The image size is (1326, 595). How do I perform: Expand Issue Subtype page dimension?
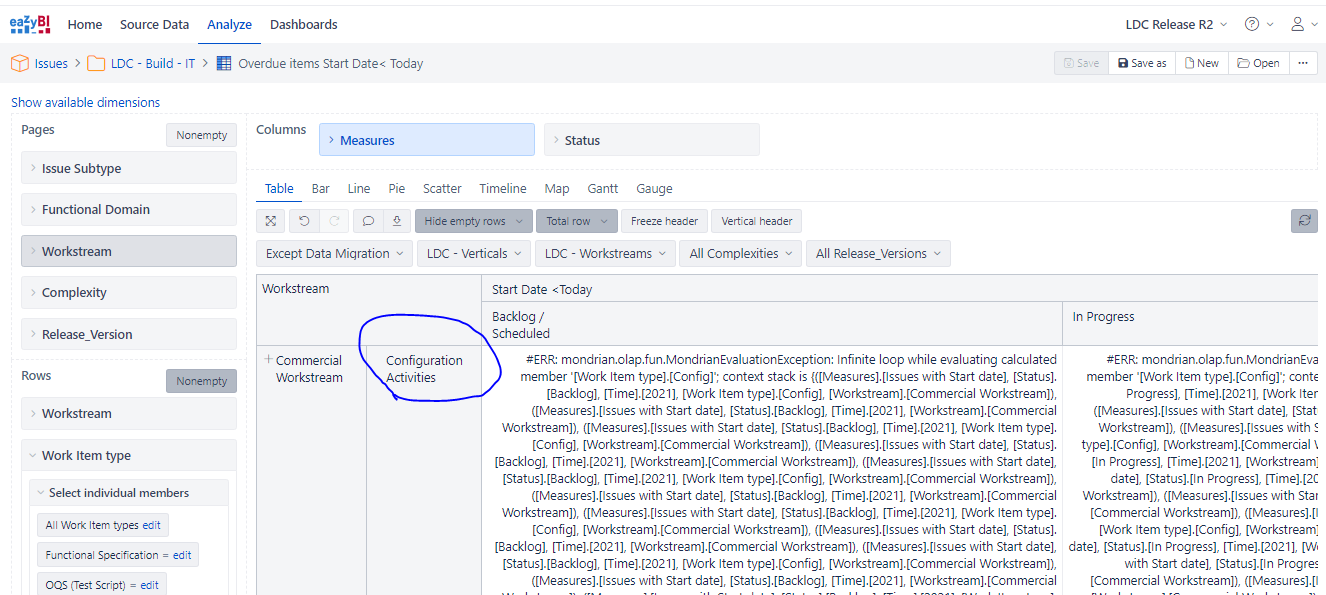129,168
